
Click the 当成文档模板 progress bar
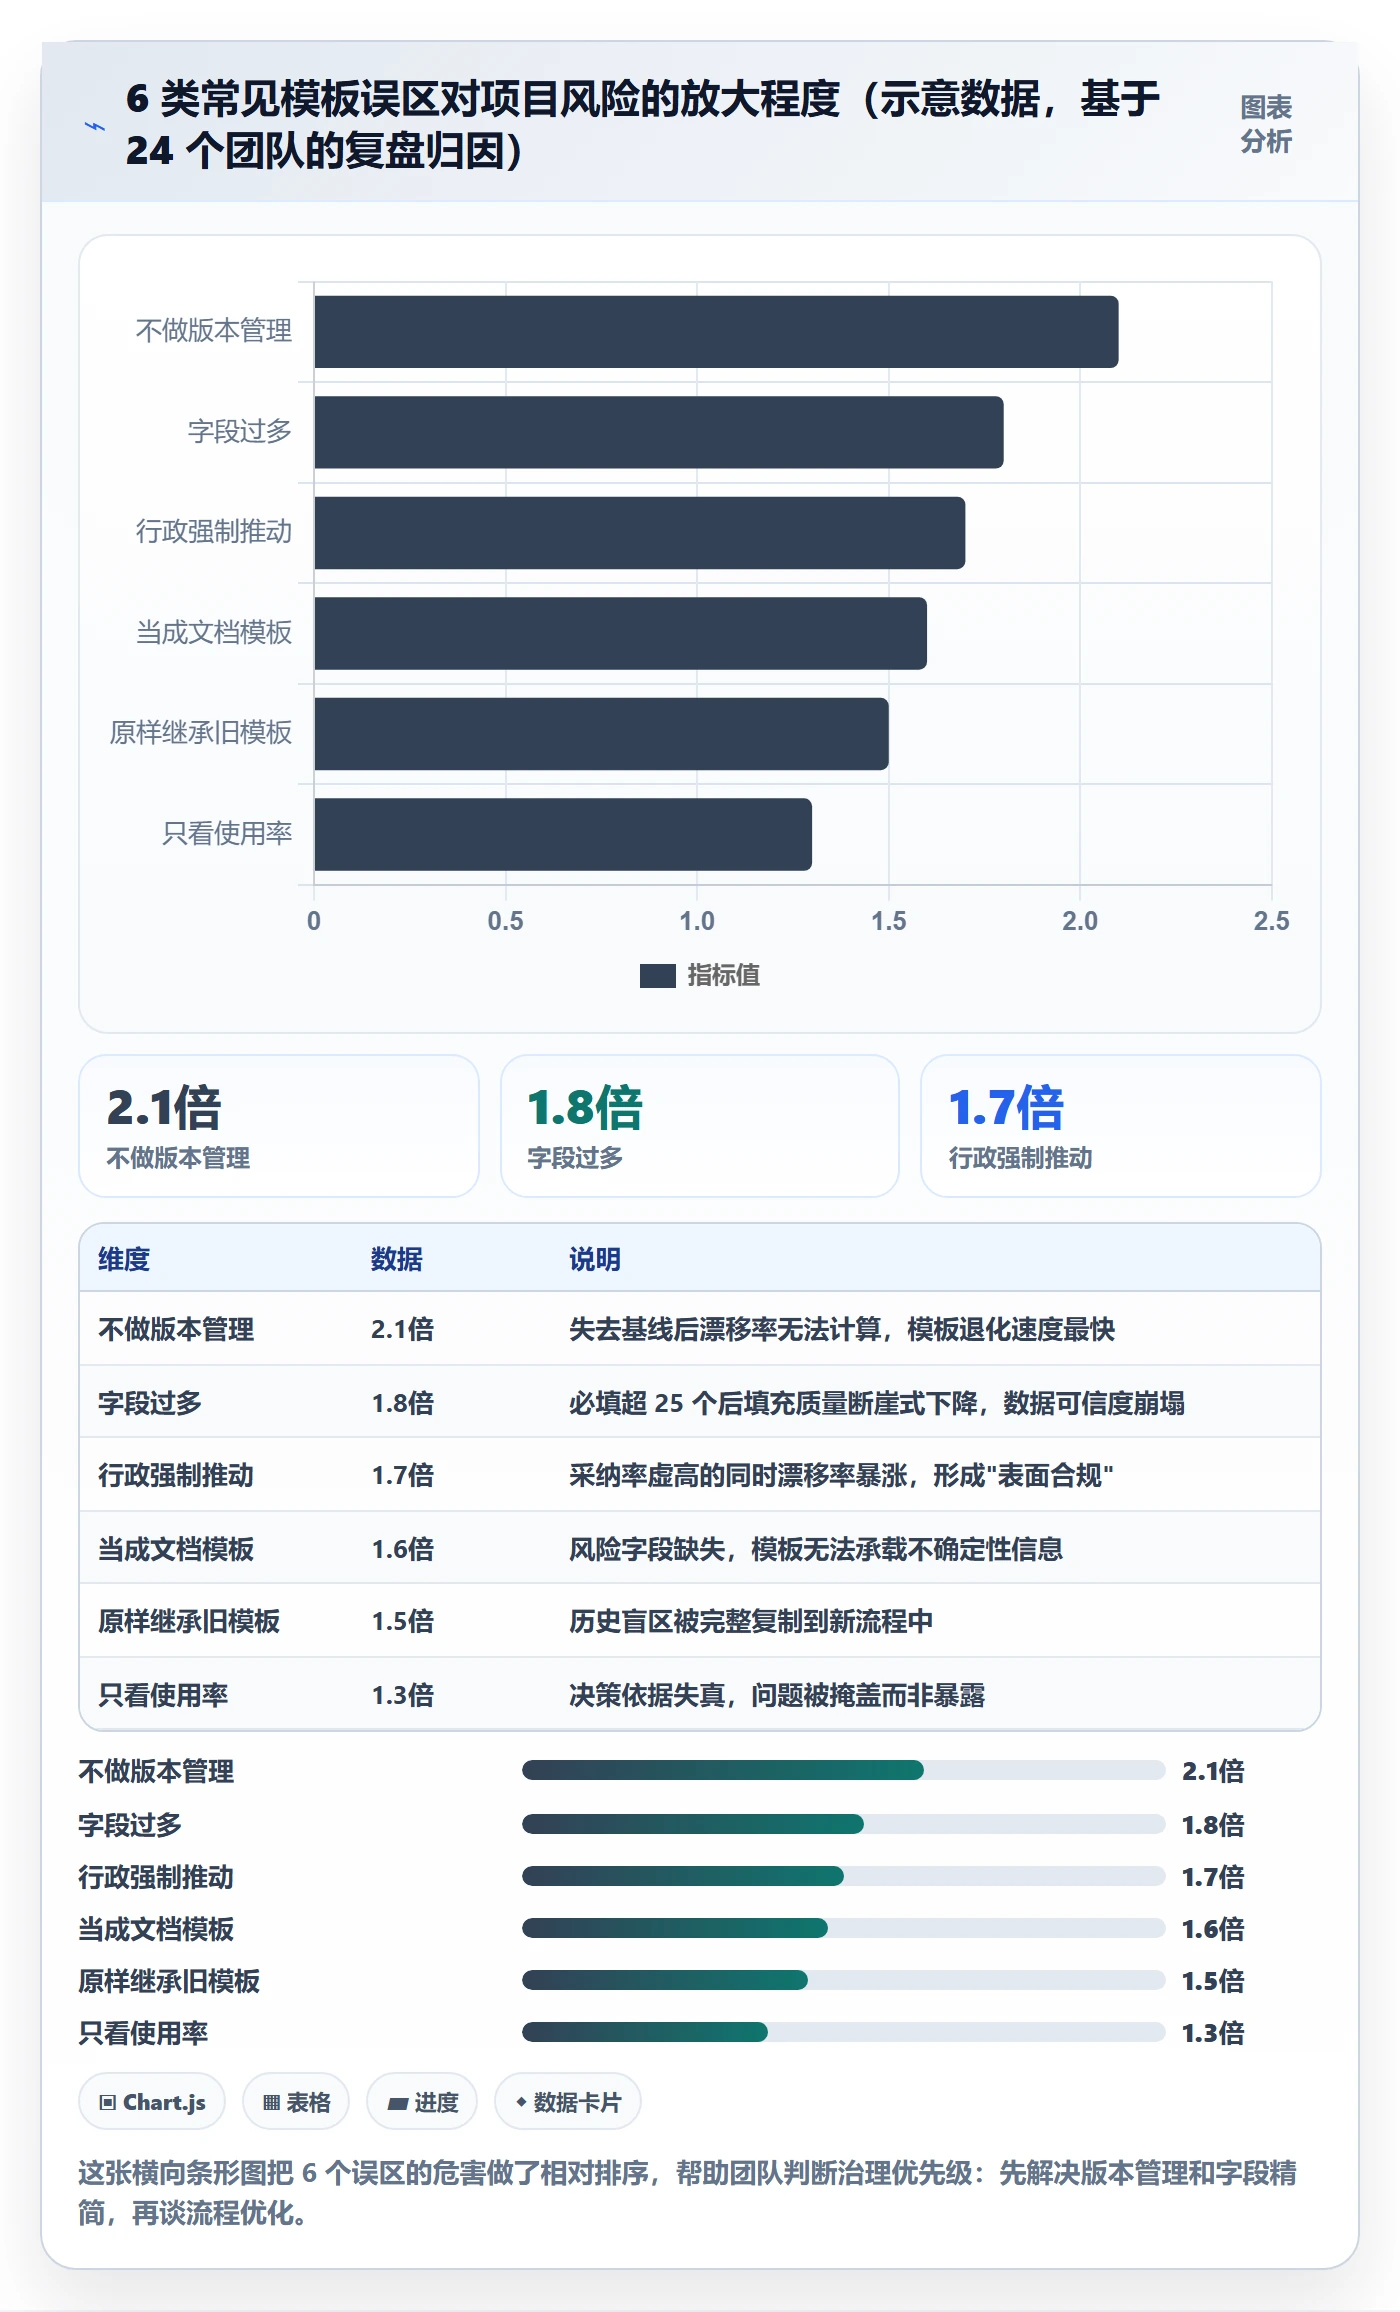tap(843, 1928)
